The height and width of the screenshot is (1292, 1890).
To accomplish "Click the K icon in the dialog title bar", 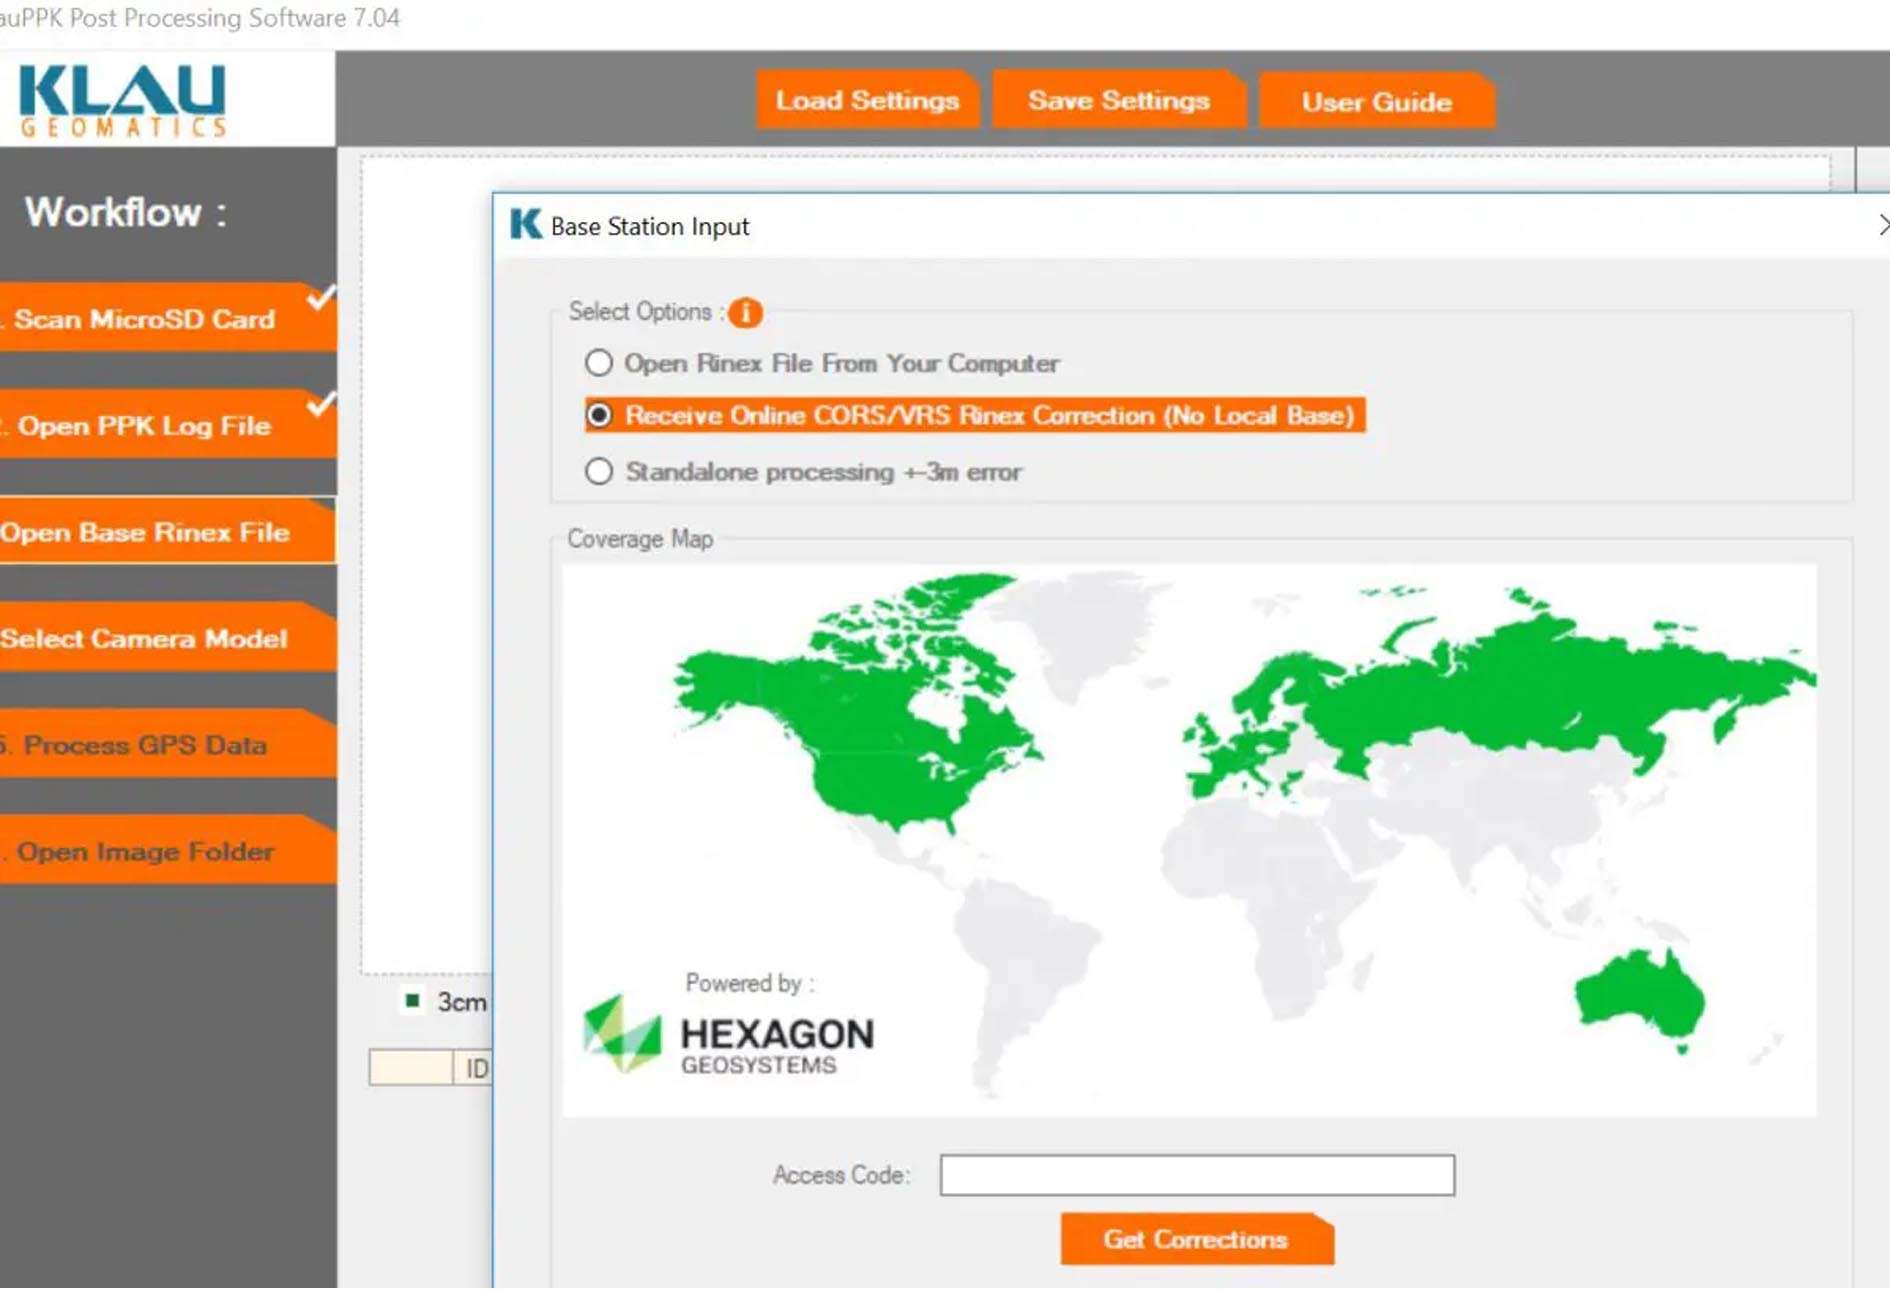I will (x=525, y=225).
